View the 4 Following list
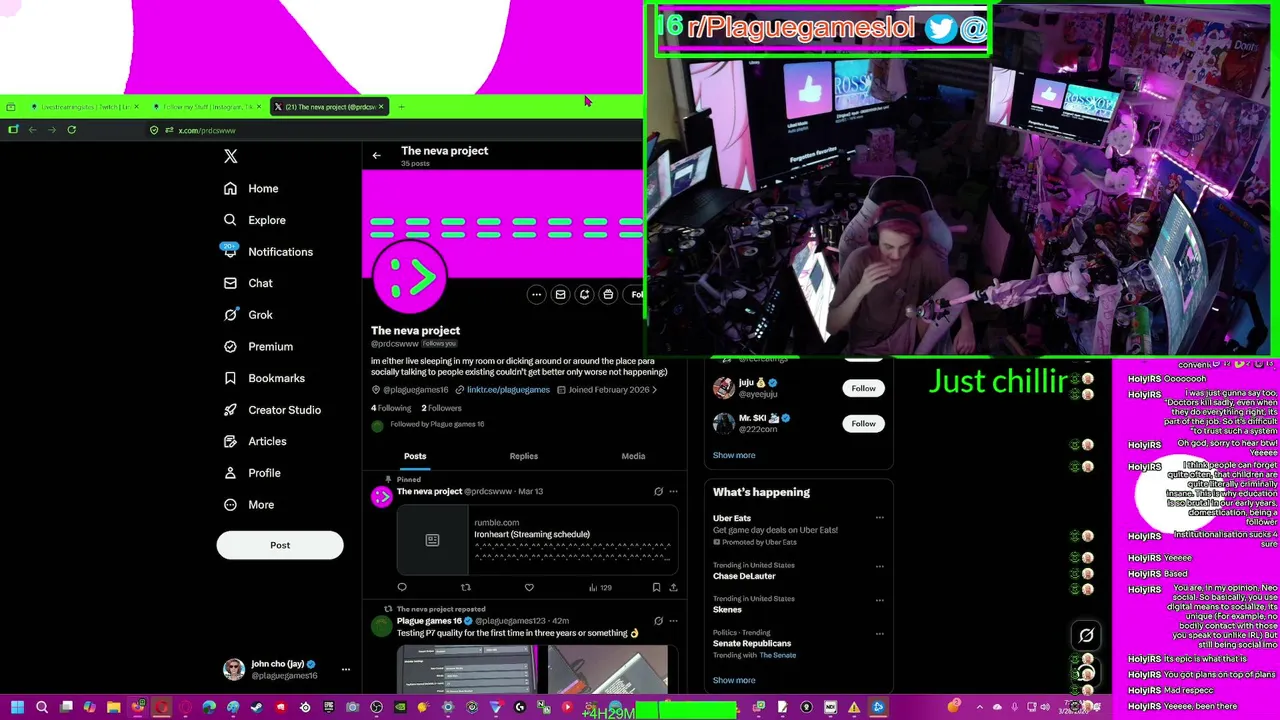This screenshot has height=720, width=1280. coord(391,408)
